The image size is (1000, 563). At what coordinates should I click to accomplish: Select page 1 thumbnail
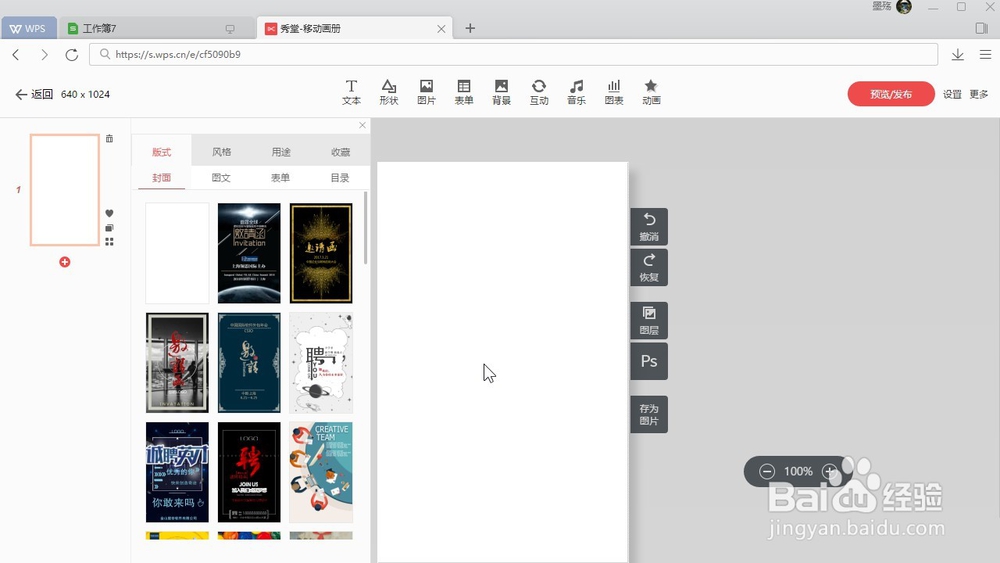pos(64,190)
